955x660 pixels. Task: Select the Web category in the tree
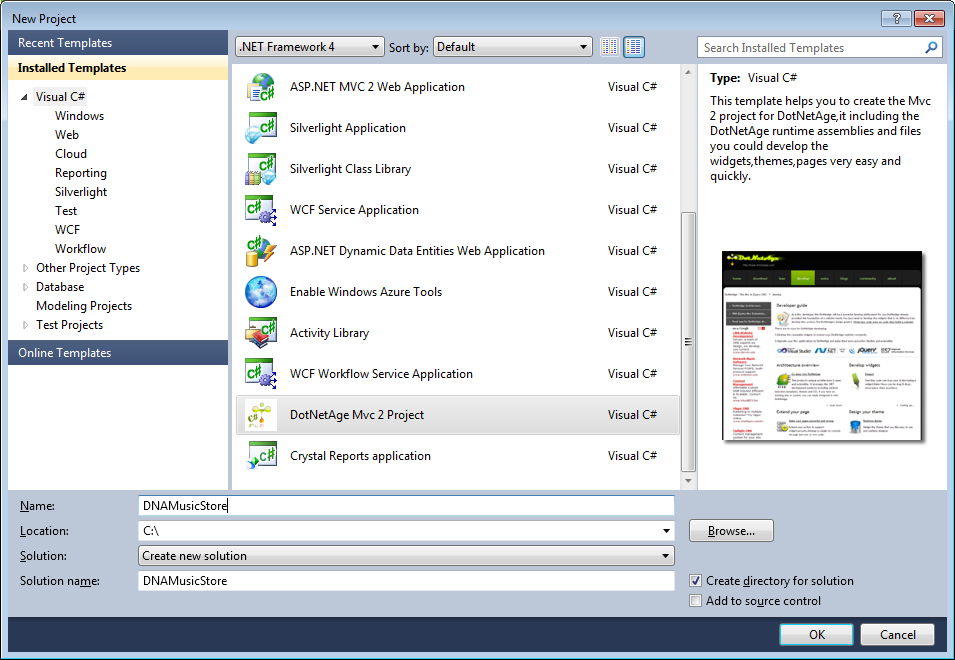tap(66, 135)
